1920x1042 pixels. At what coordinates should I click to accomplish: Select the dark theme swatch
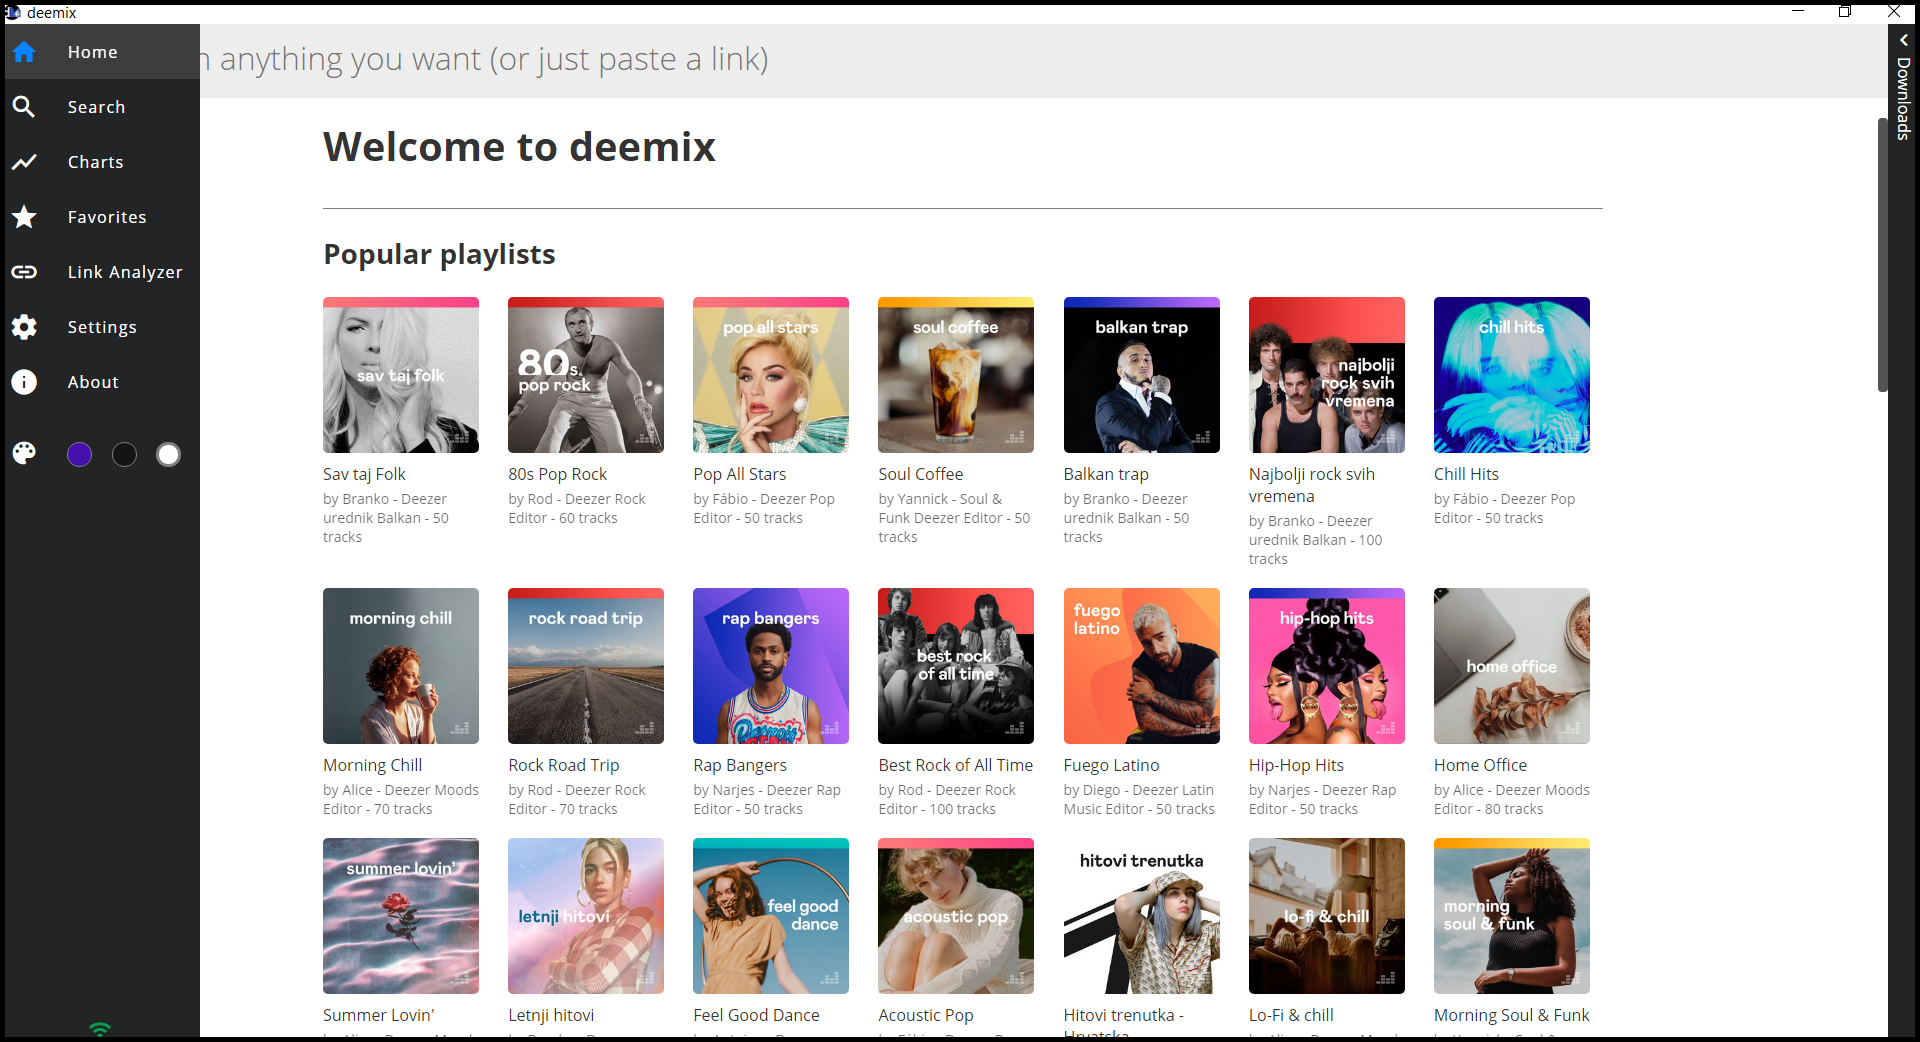[x=124, y=455]
